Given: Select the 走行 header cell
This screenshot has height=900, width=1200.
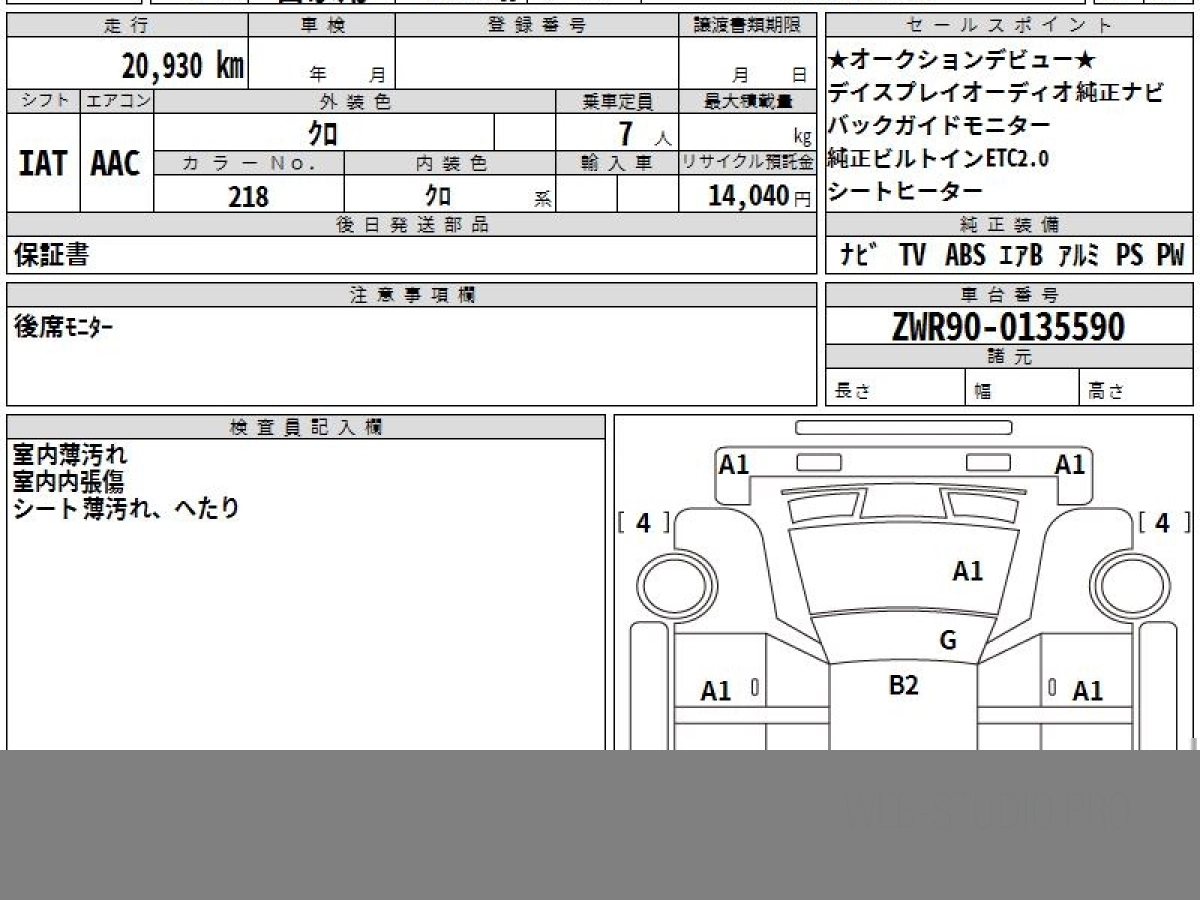Looking at the screenshot, I should click(x=126, y=26).
